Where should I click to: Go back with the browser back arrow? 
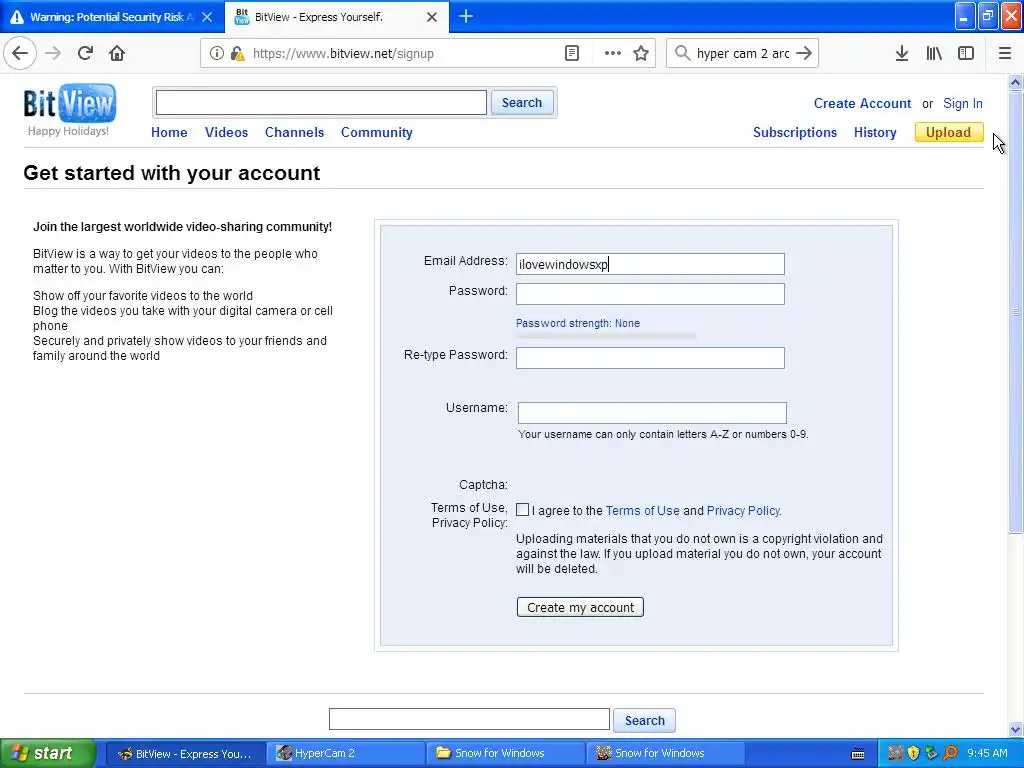(x=20, y=54)
